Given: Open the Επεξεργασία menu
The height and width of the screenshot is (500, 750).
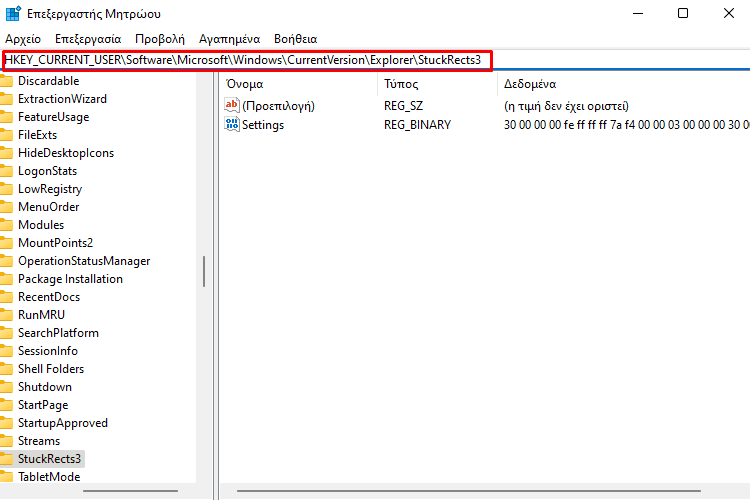Looking at the screenshot, I should tap(88, 39).
